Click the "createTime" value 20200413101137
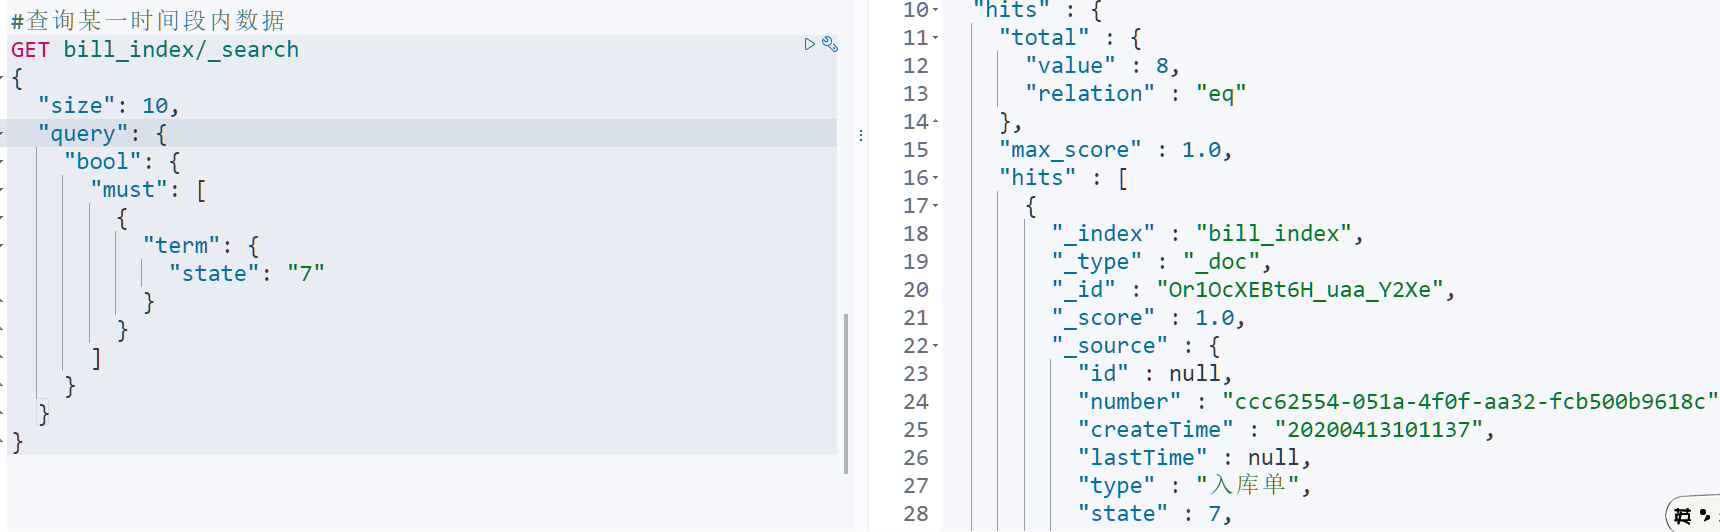The width and height of the screenshot is (1720, 532). click(x=1379, y=430)
